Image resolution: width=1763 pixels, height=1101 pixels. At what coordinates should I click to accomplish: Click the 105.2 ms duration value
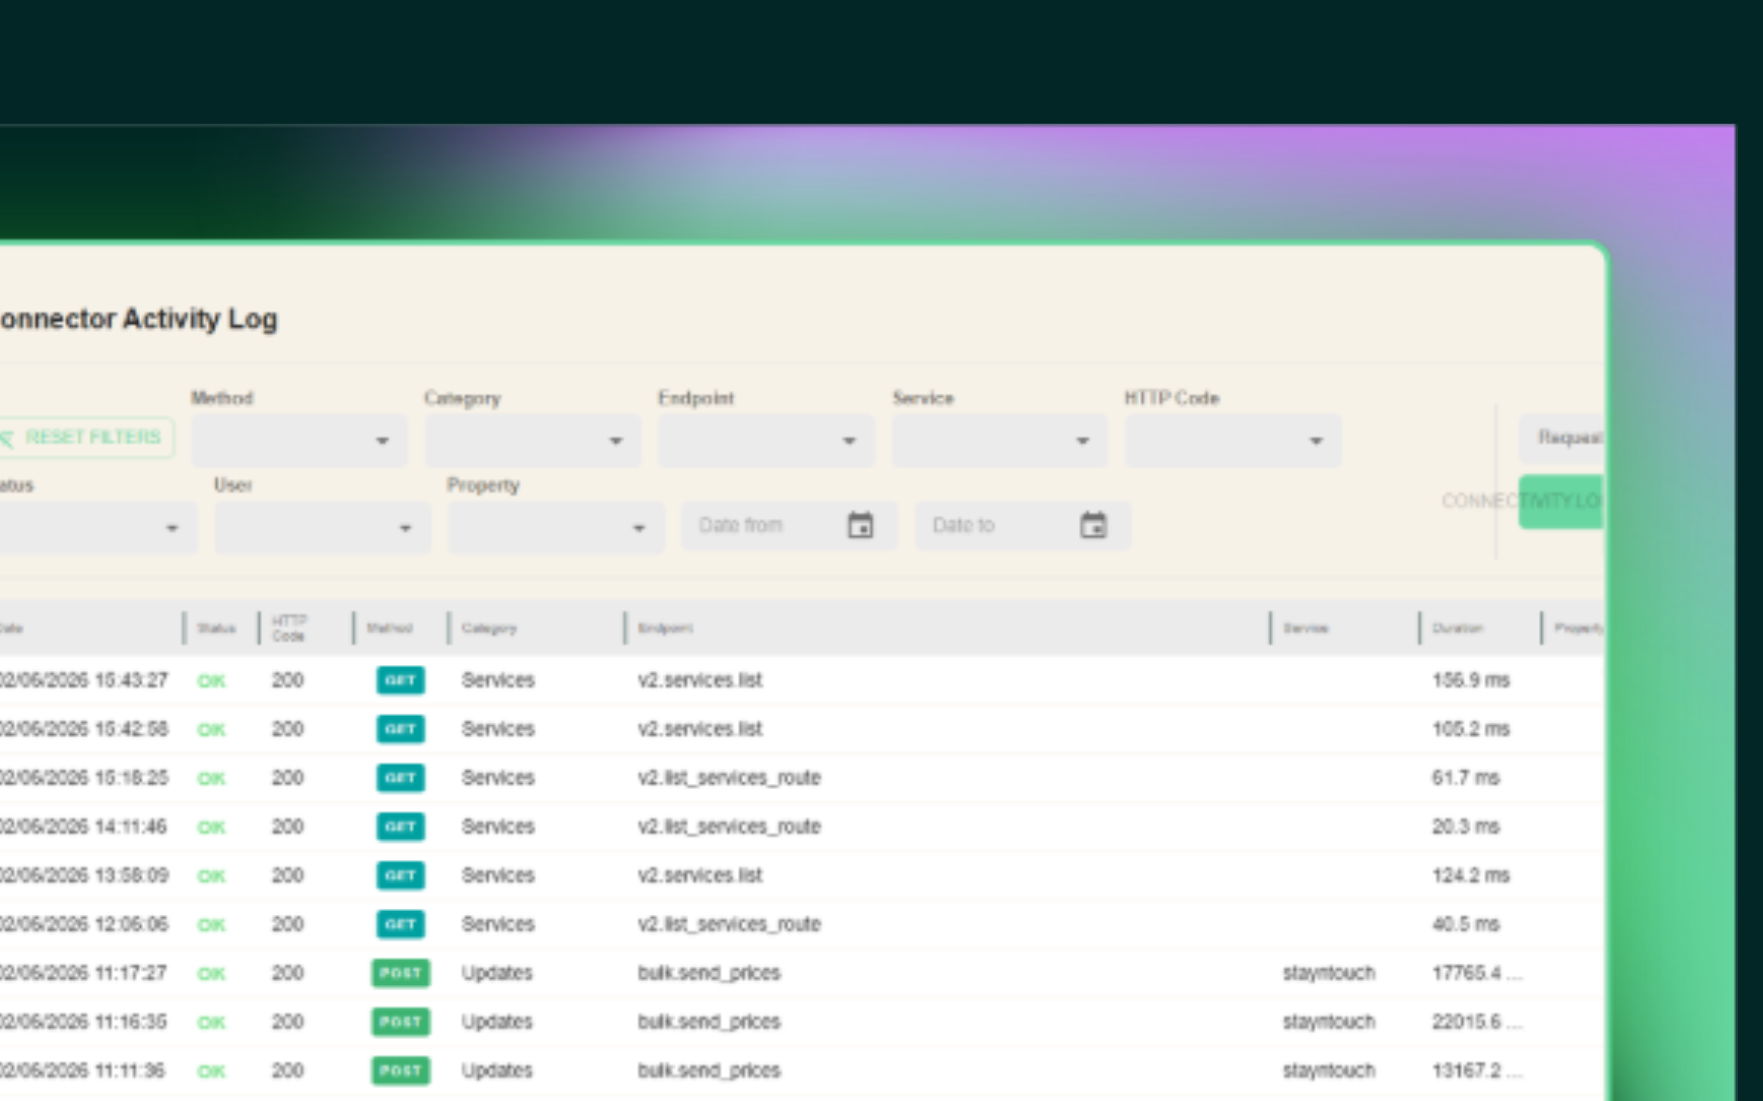[1470, 729]
